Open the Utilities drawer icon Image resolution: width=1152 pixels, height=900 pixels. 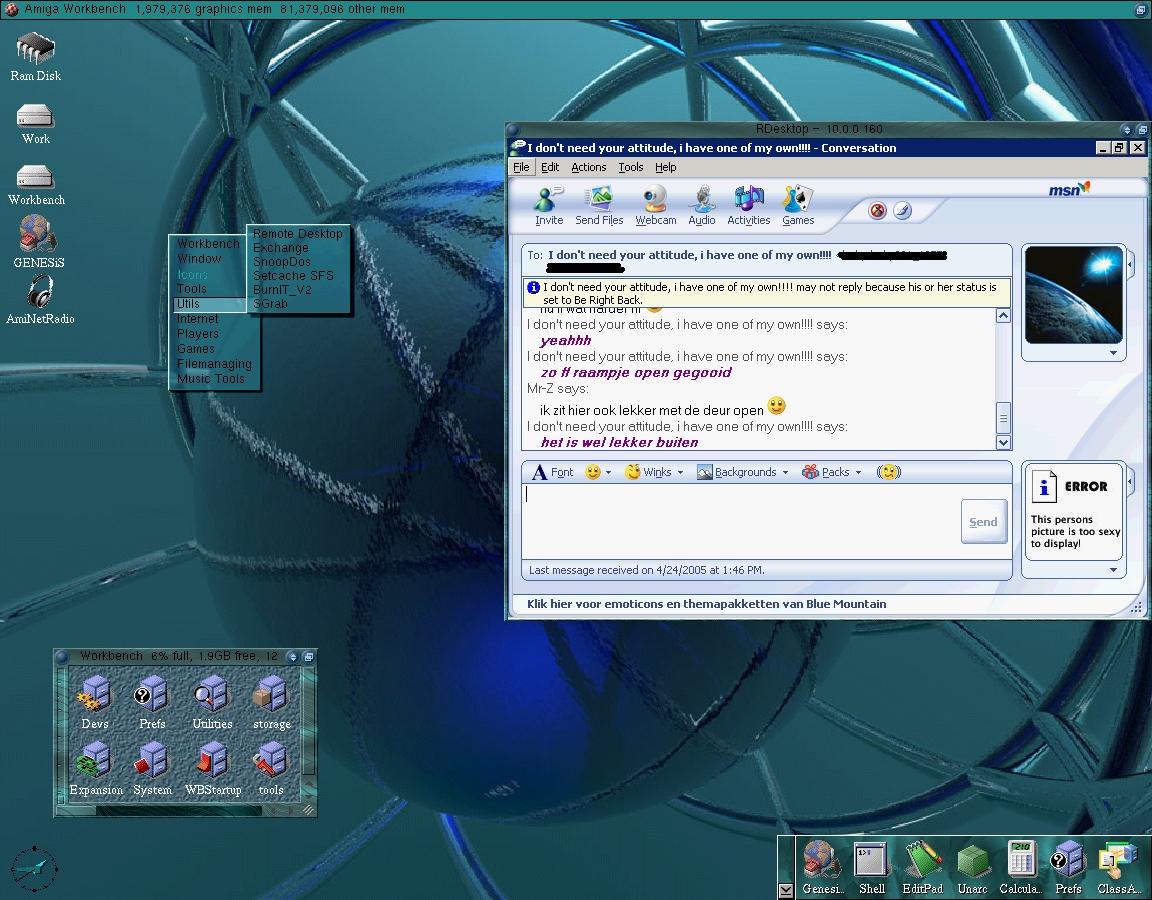(212, 702)
